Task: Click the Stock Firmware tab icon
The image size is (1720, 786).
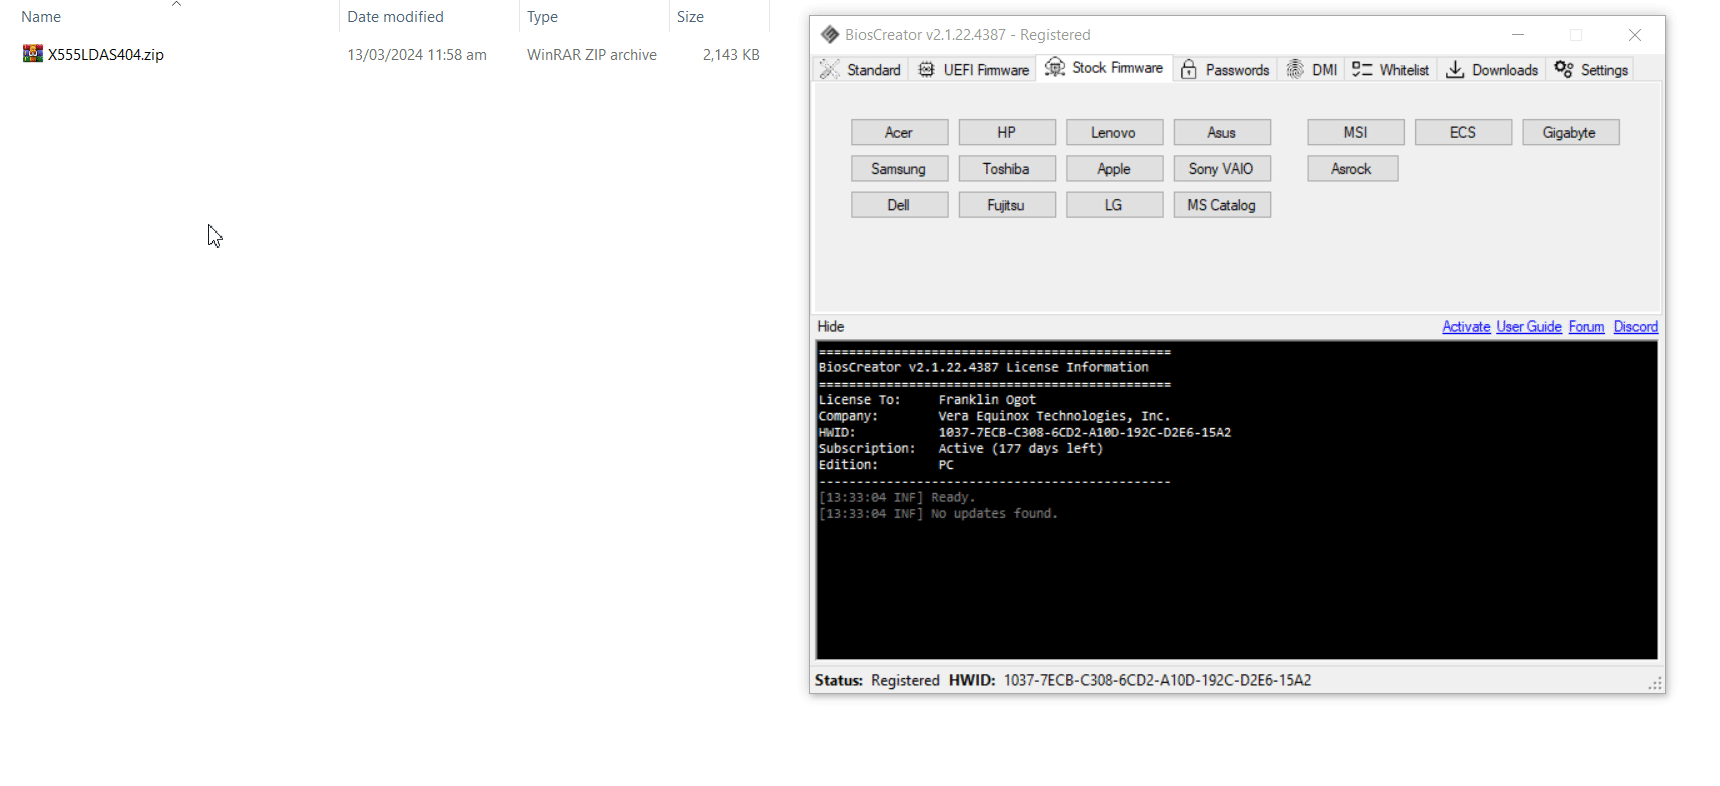Action: (1054, 67)
